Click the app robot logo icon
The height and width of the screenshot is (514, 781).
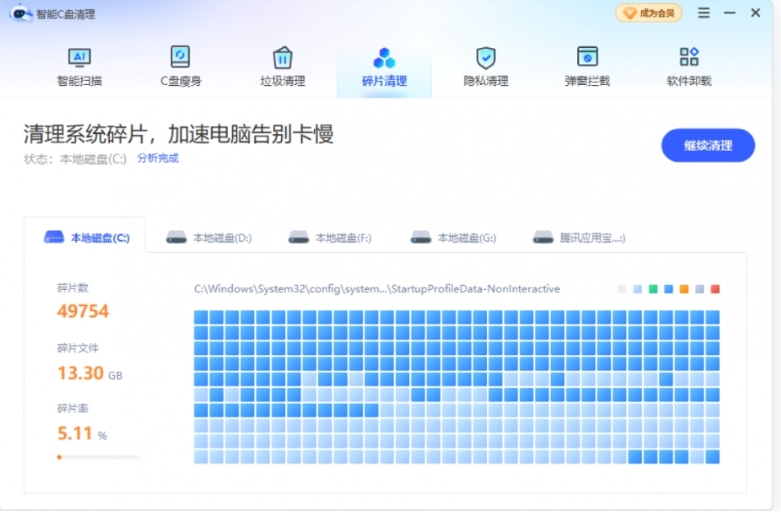click(x=20, y=13)
